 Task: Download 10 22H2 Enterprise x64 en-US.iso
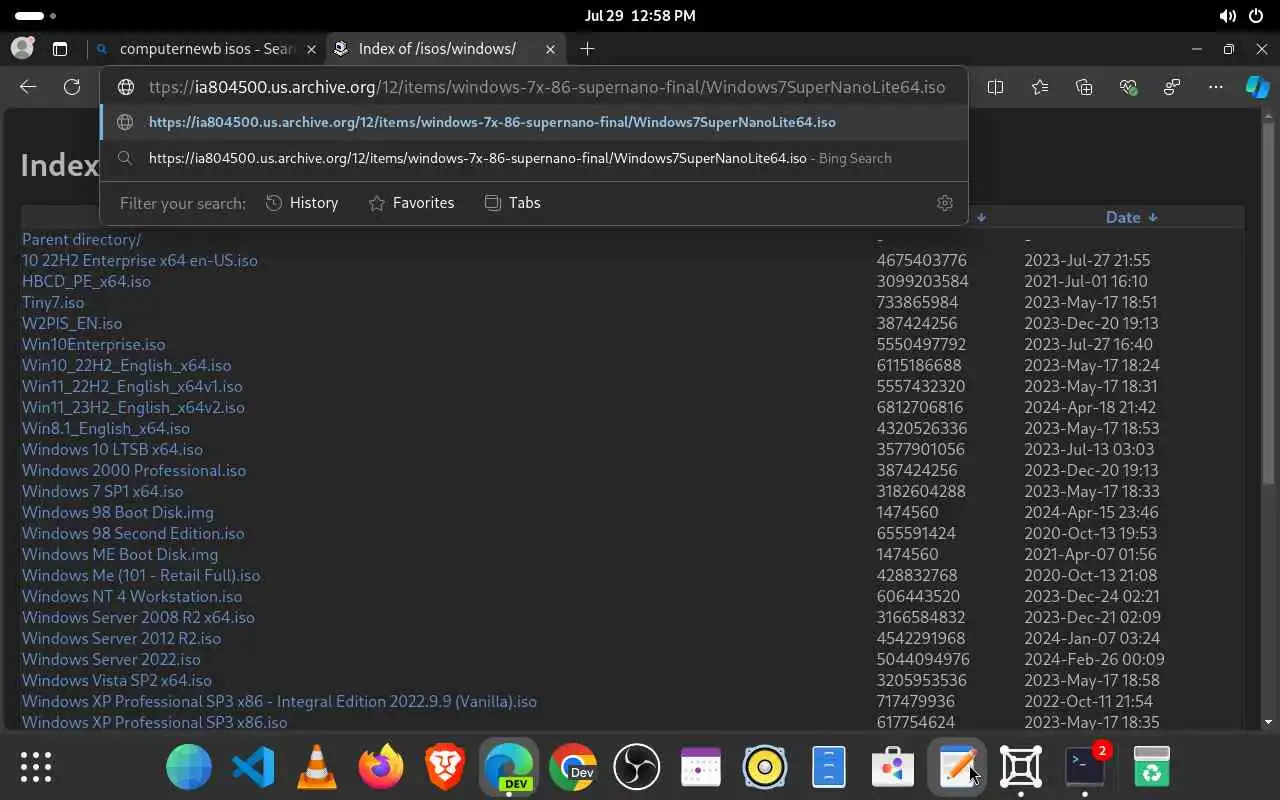140,260
